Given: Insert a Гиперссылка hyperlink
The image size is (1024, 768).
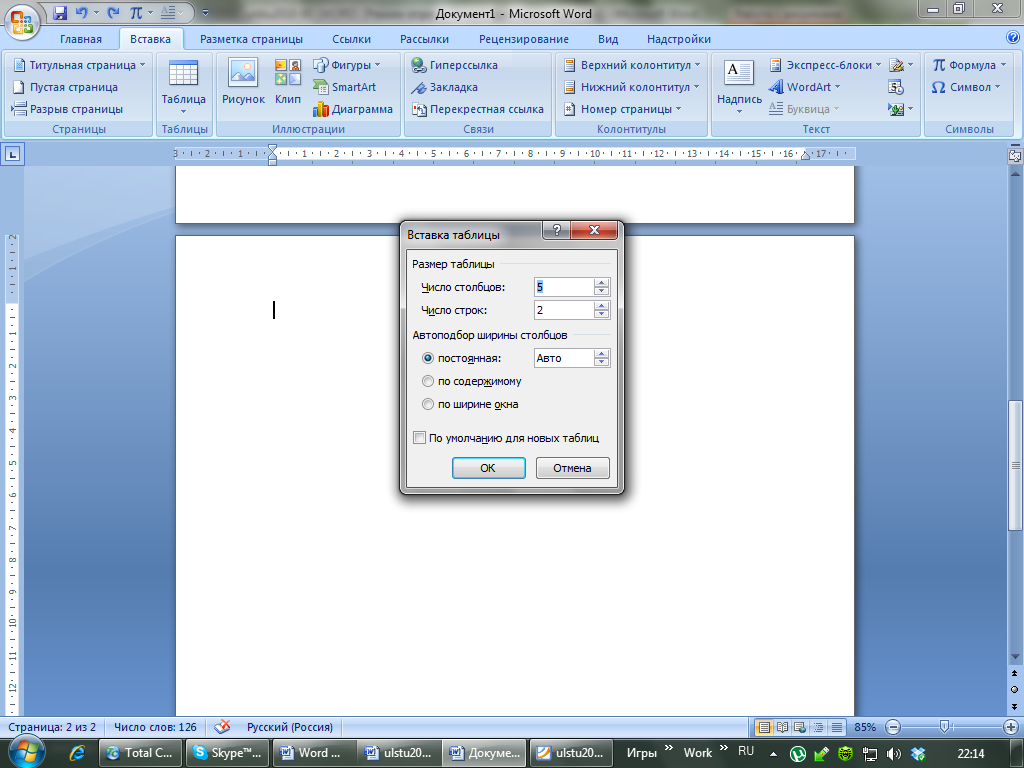Looking at the screenshot, I should click(455, 65).
